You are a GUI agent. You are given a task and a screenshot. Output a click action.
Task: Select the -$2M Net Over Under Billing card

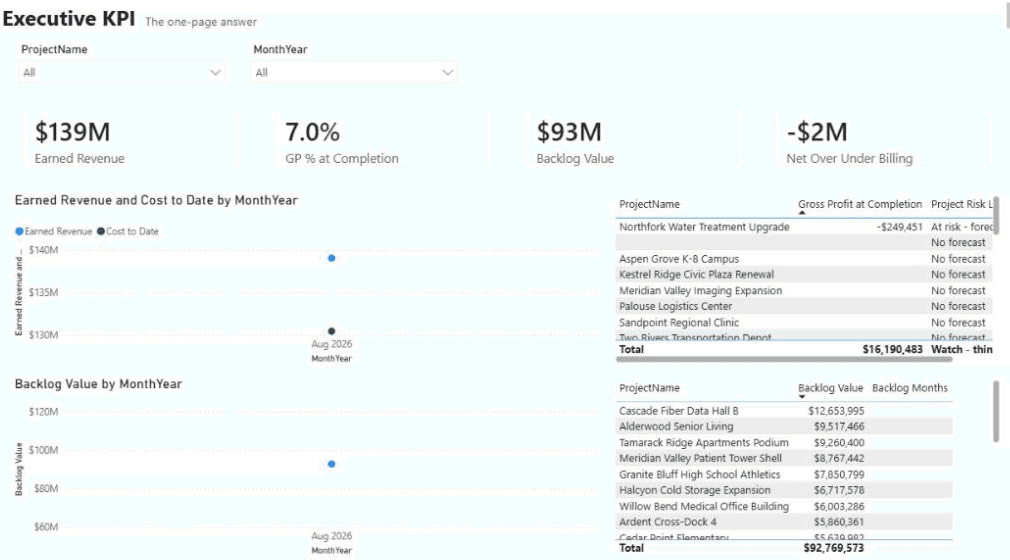pos(884,140)
